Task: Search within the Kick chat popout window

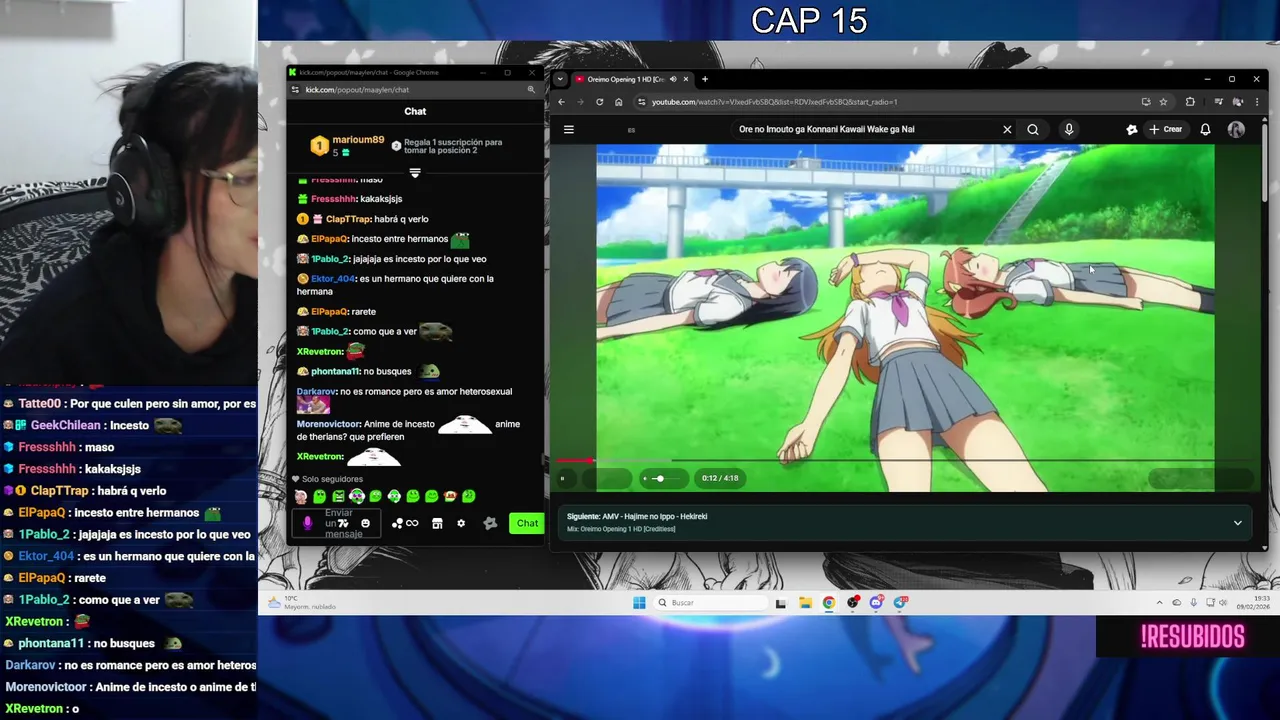Action: pos(531,90)
